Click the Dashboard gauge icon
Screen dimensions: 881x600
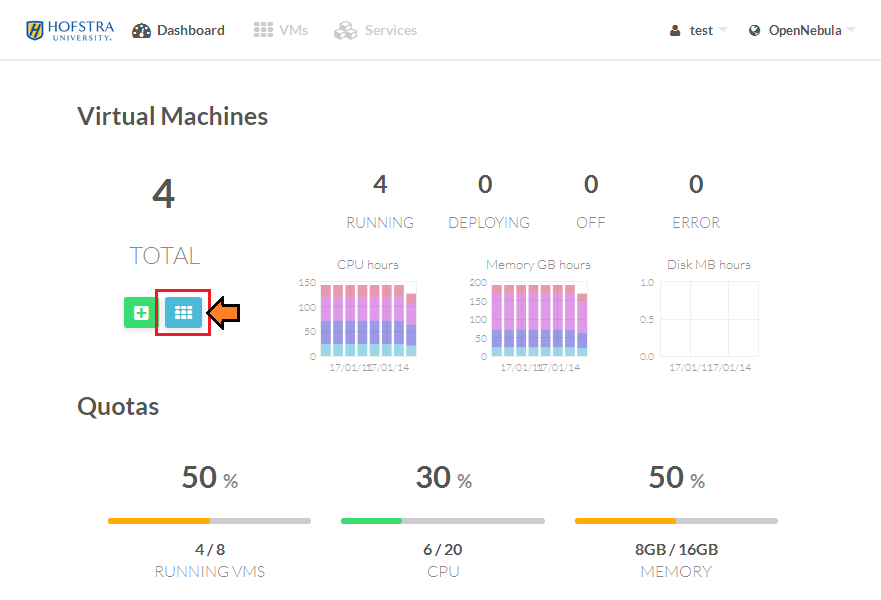[x=142, y=31]
